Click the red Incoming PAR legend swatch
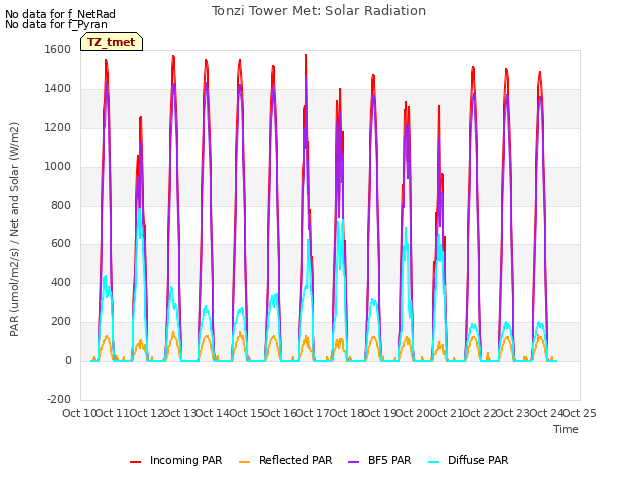 [136, 462]
